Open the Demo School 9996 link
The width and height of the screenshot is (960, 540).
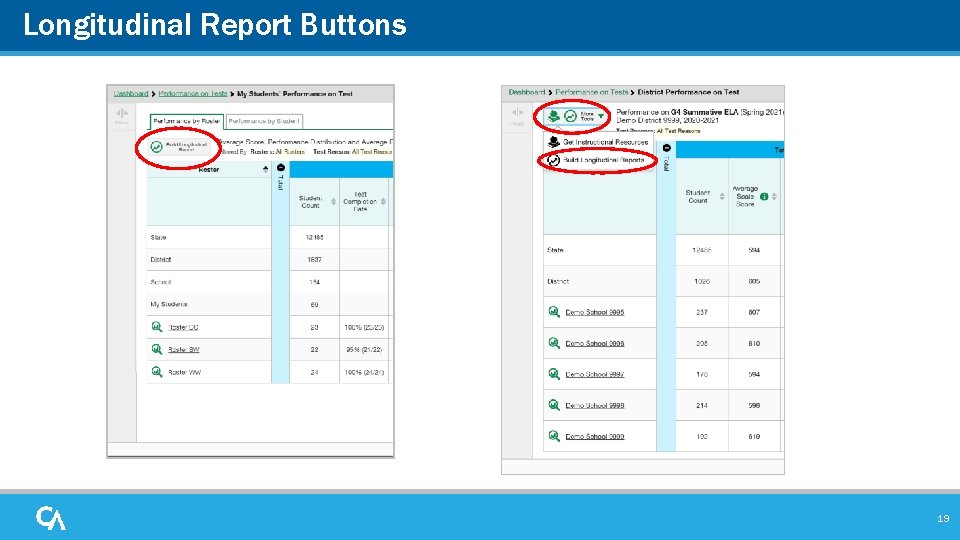tap(594, 343)
